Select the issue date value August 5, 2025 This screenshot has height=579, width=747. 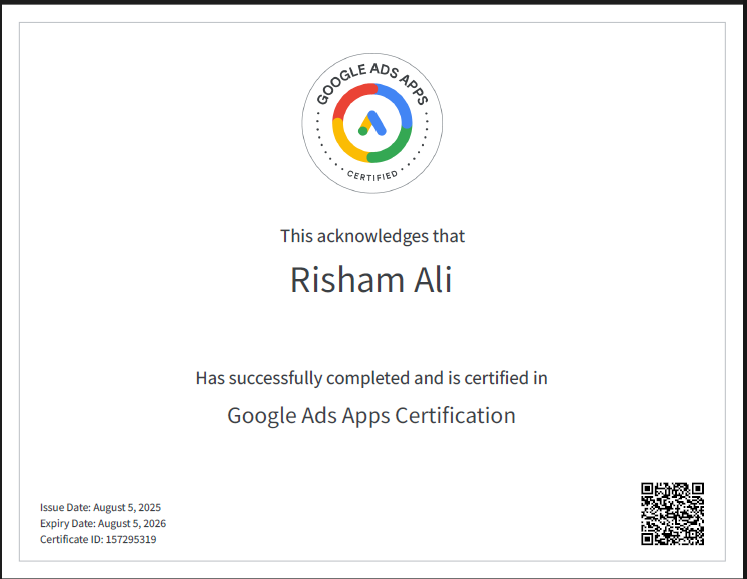coord(128,508)
